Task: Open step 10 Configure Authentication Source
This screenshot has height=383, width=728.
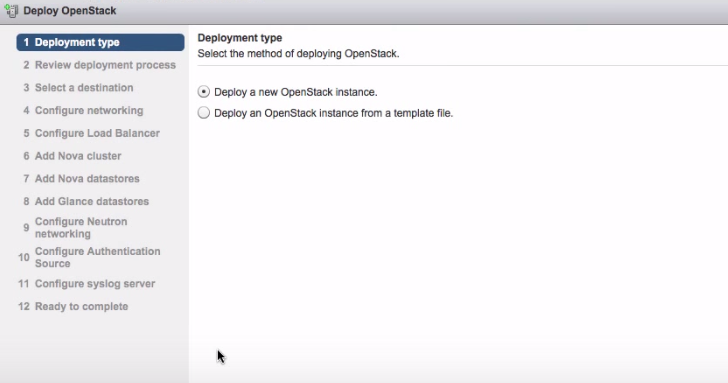Action: (x=90, y=257)
